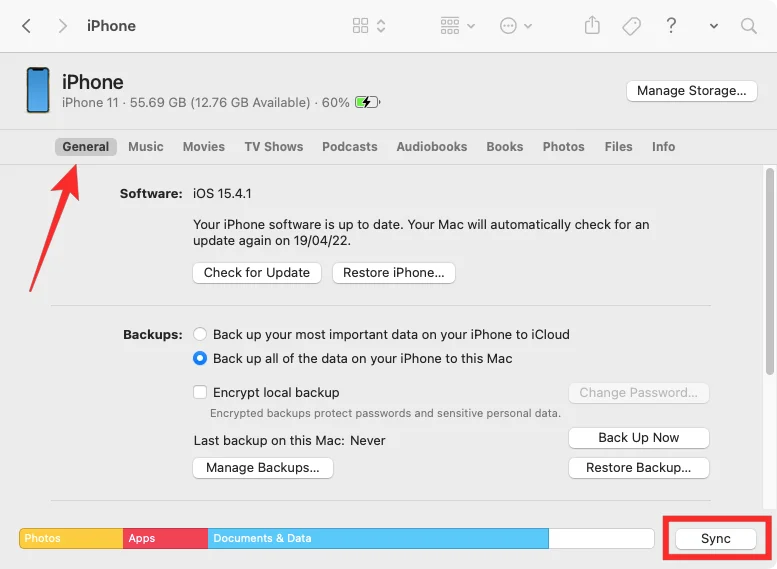Click the iPhone device icon
The width and height of the screenshot is (777, 569).
pyautogui.click(x=37, y=90)
